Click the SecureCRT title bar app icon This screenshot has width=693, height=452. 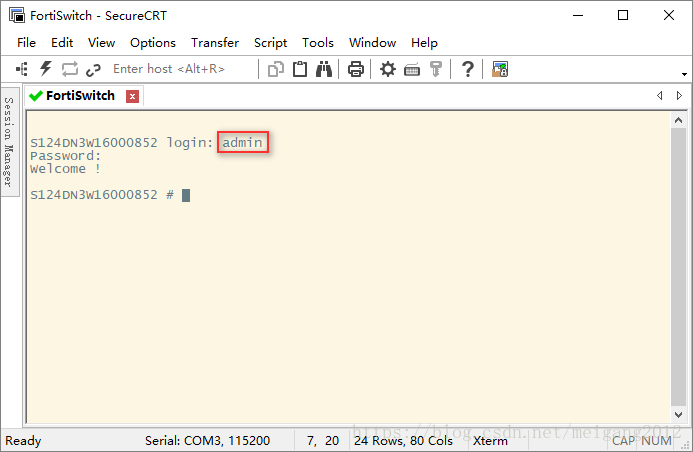17,15
